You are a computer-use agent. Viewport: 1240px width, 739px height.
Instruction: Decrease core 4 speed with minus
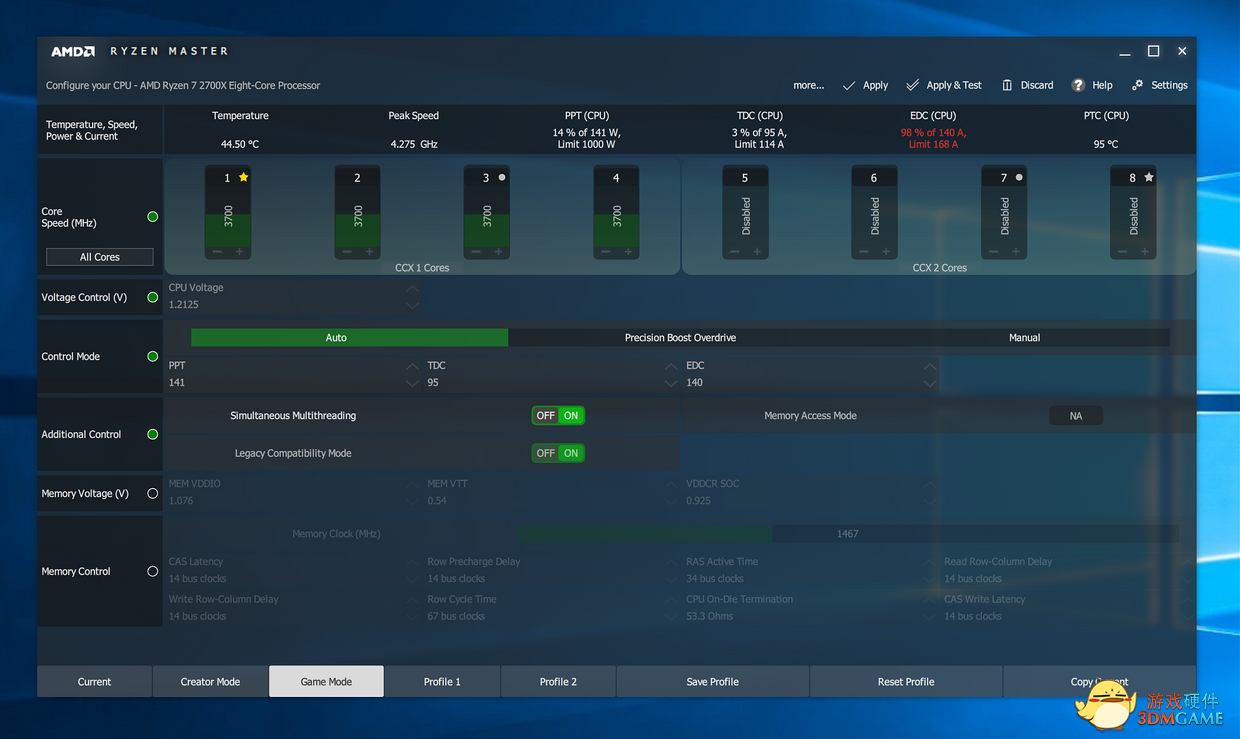coord(605,252)
